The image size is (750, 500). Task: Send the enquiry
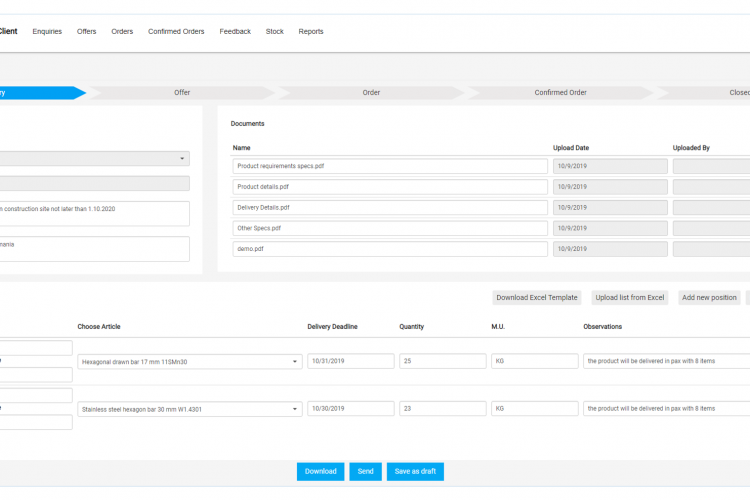click(x=365, y=471)
